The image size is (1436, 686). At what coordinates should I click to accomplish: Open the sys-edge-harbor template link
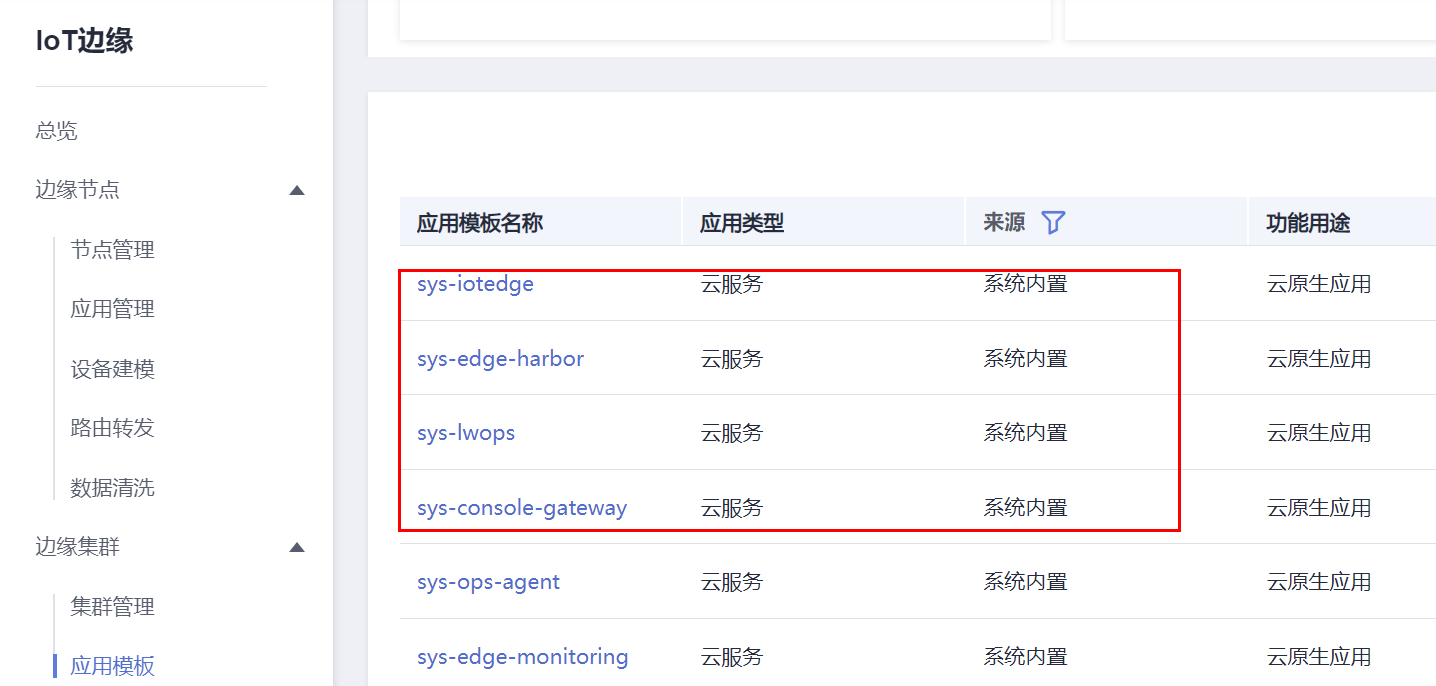(500, 358)
